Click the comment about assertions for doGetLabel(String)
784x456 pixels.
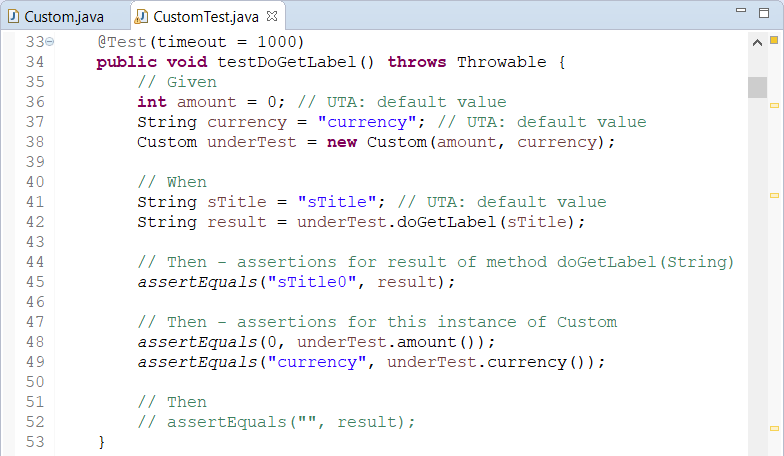[x=436, y=262]
